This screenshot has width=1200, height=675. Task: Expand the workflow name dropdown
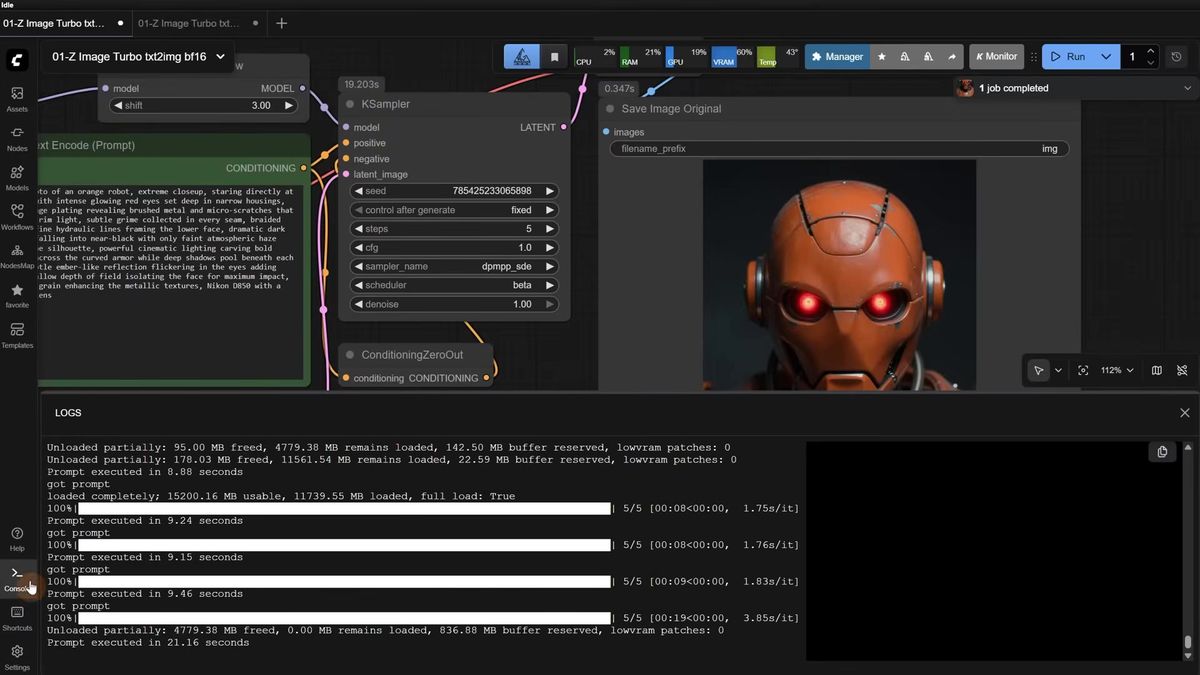pyautogui.click(x=220, y=57)
